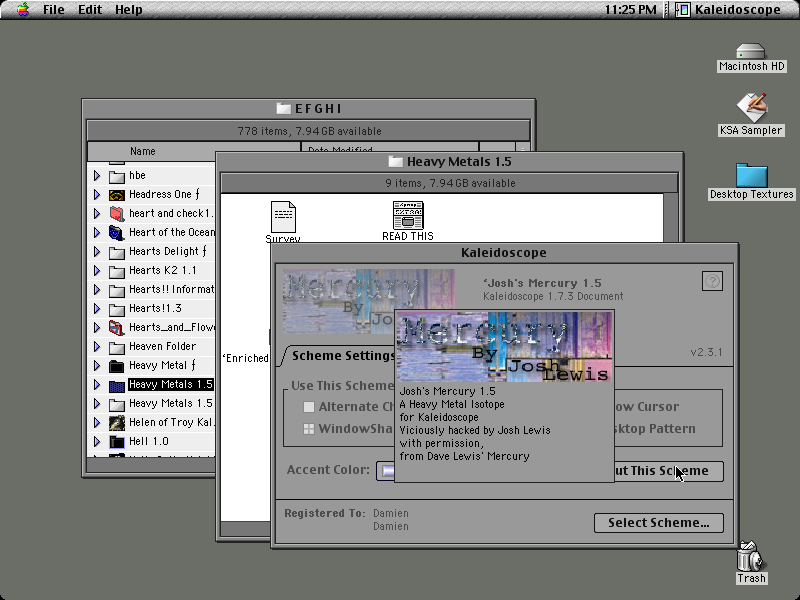Click the icon beside Headress One ƒ
Screen dimensions: 800x600
click(117, 195)
